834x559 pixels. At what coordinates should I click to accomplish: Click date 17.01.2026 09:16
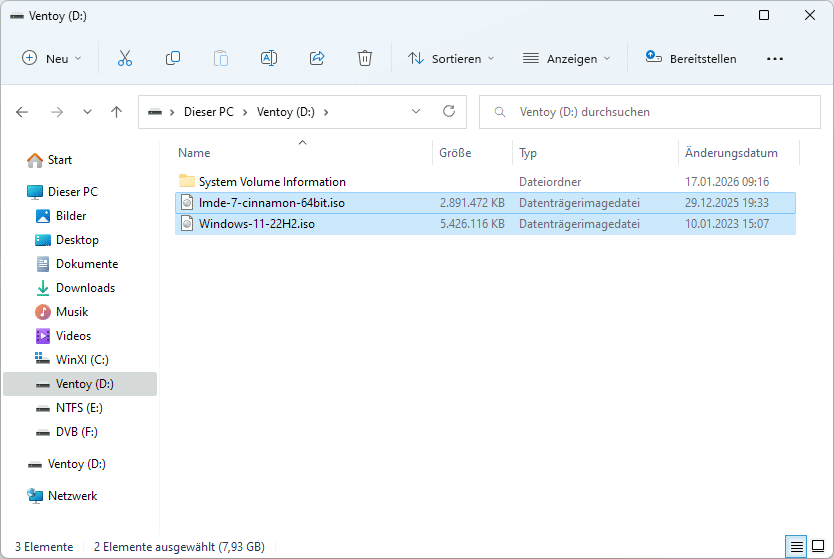click(727, 182)
